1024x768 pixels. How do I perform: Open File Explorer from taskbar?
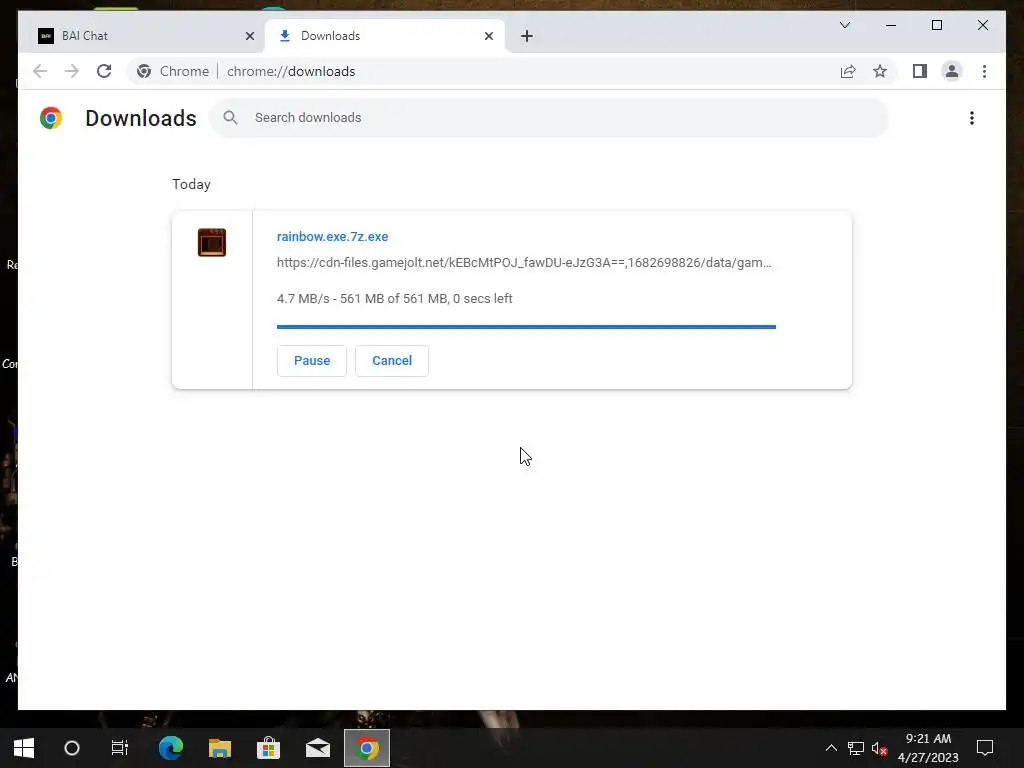point(220,748)
